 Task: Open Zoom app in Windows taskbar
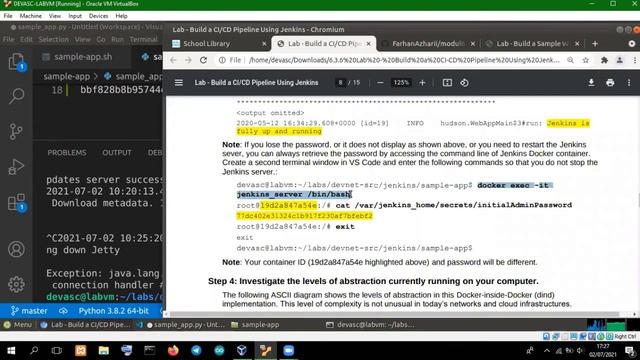click(289, 350)
